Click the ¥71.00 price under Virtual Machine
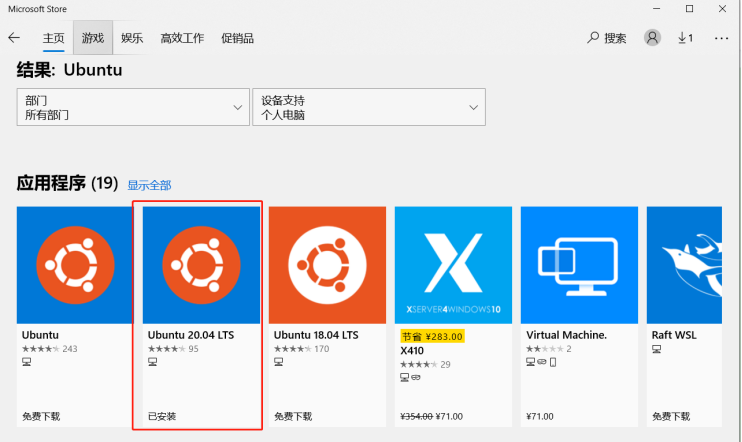Screen dimensions: 742x442 pyautogui.click(x=539, y=416)
